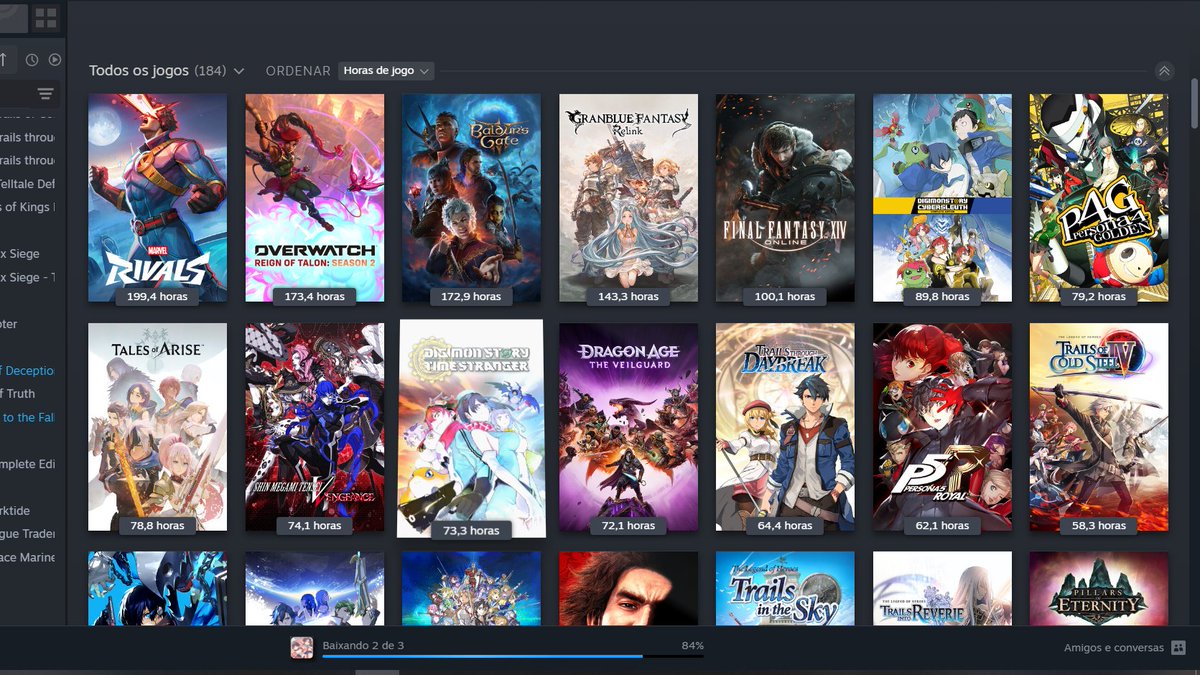Open Trails through Daybreak cover
The width and height of the screenshot is (1200, 675).
coord(785,427)
